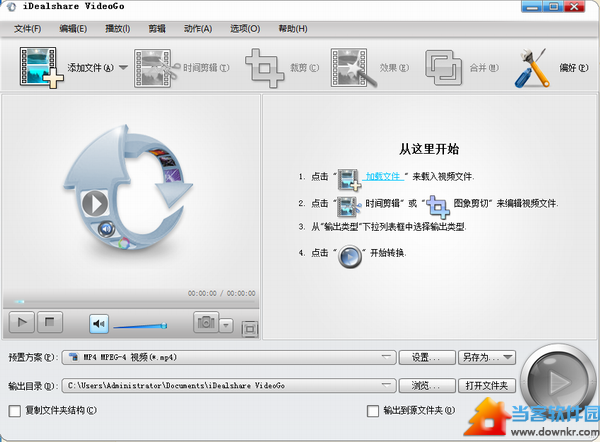Take a snapshot with the camera icon
Screen dimensions: 600x442
(x=206, y=322)
